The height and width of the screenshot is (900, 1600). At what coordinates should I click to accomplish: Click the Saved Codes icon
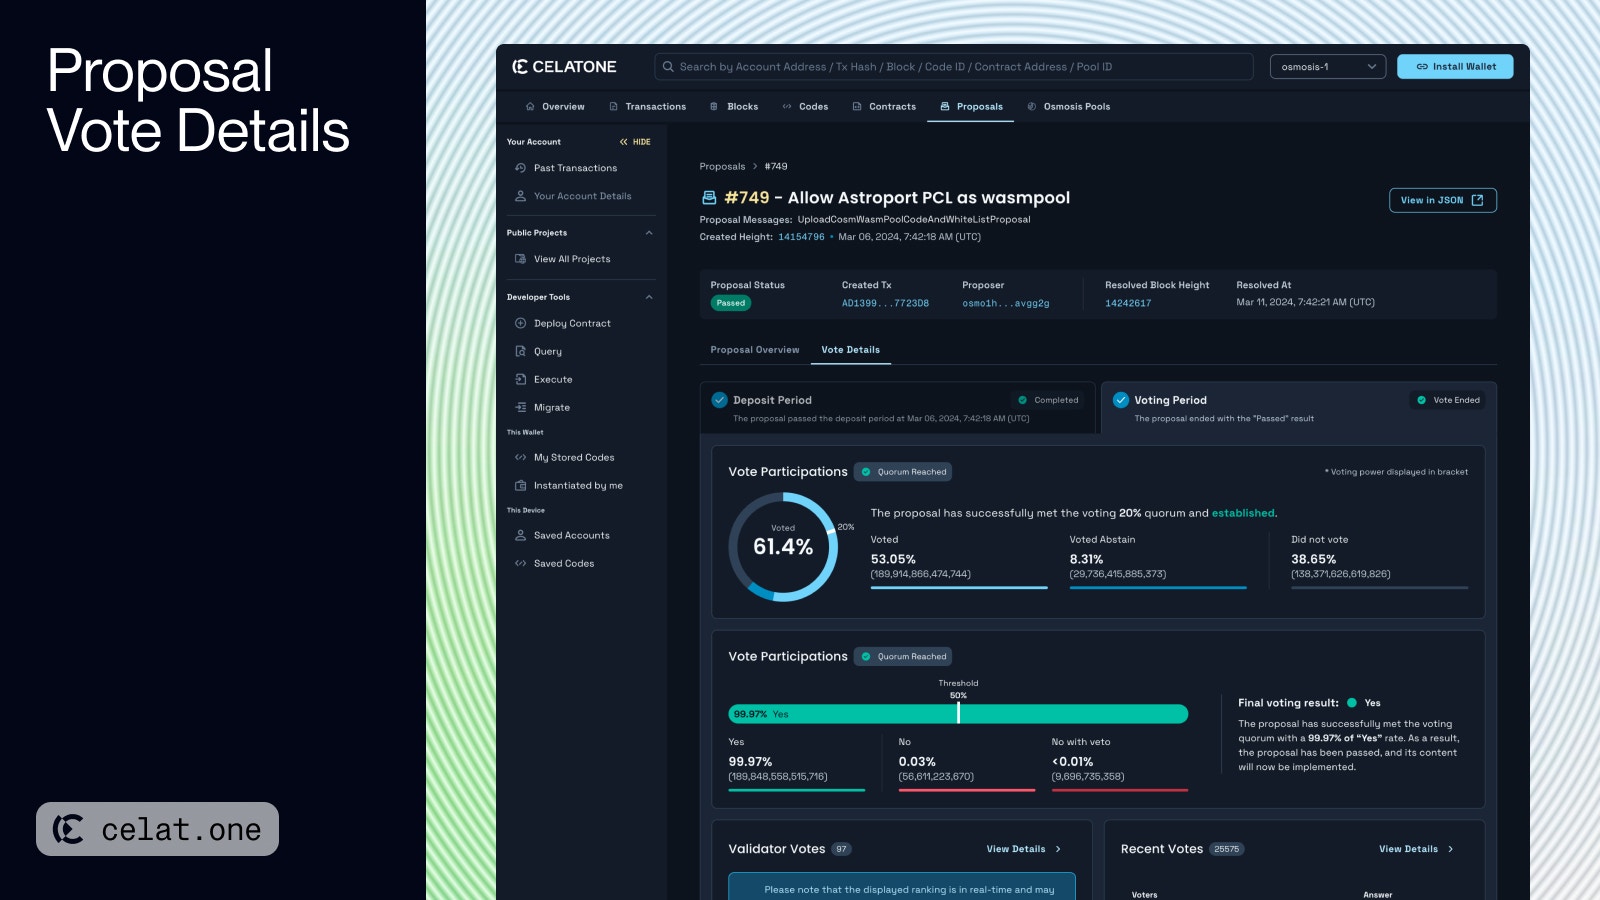pos(520,563)
